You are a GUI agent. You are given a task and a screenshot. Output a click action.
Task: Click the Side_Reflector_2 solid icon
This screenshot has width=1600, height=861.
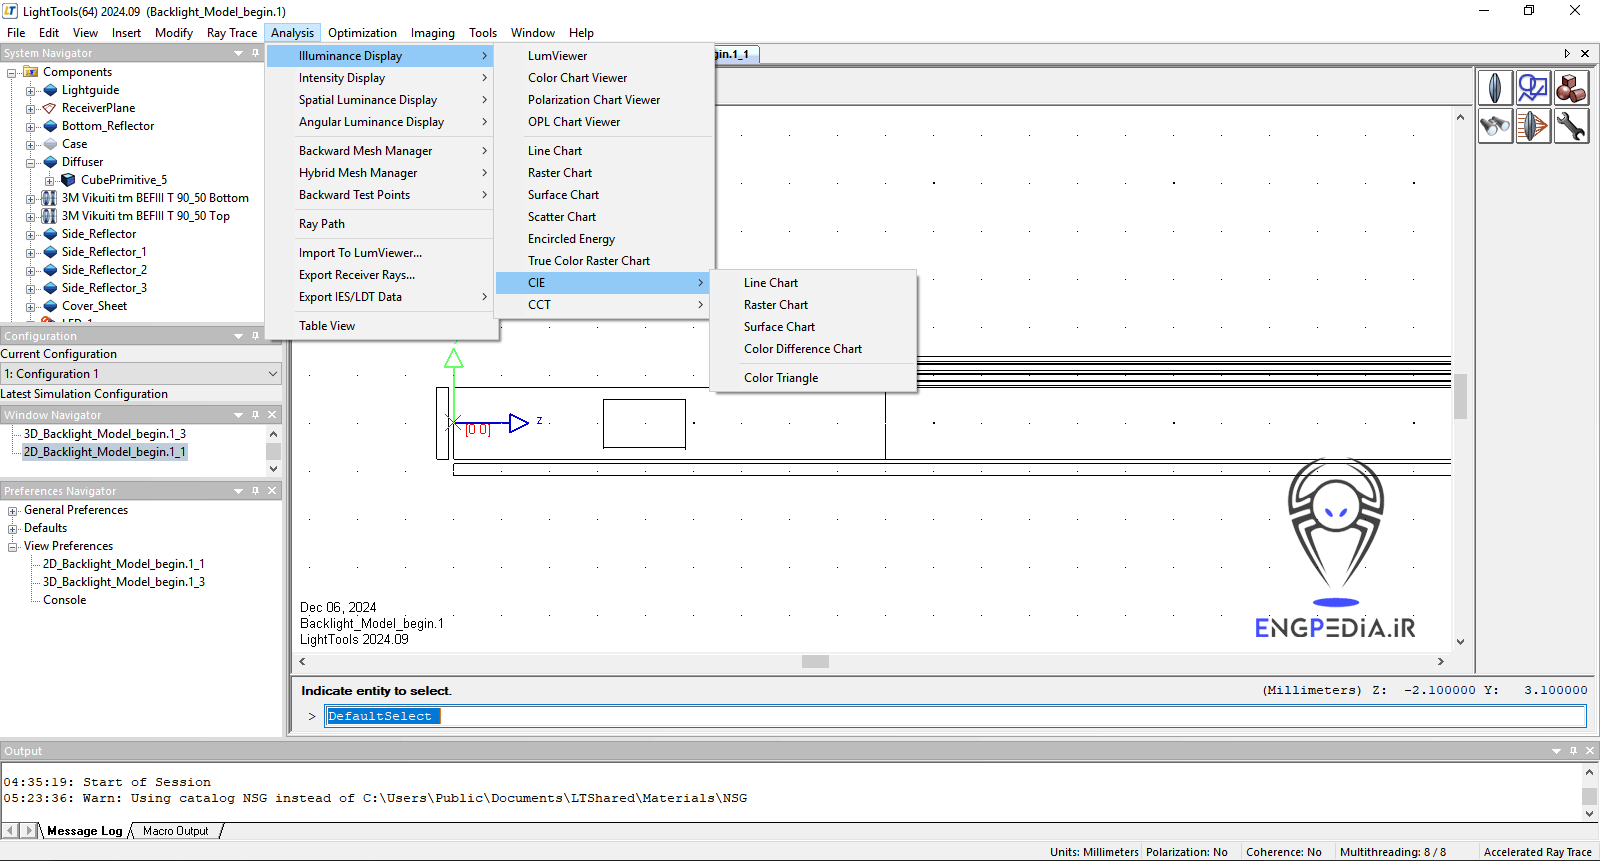(x=50, y=270)
